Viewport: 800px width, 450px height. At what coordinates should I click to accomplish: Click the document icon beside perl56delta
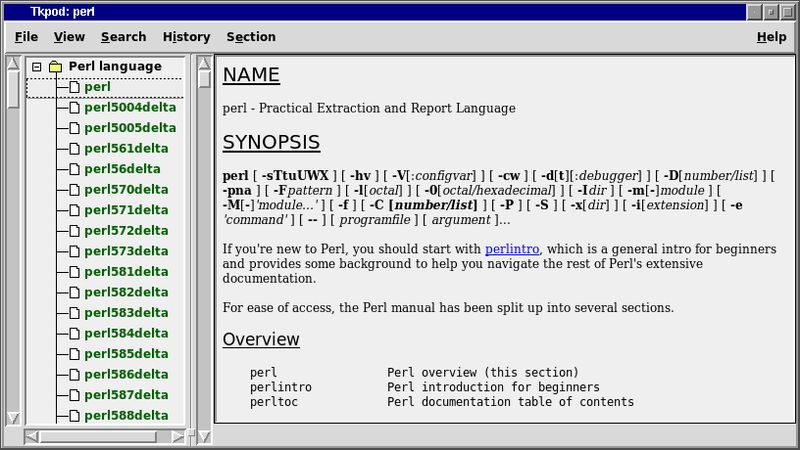(74, 169)
